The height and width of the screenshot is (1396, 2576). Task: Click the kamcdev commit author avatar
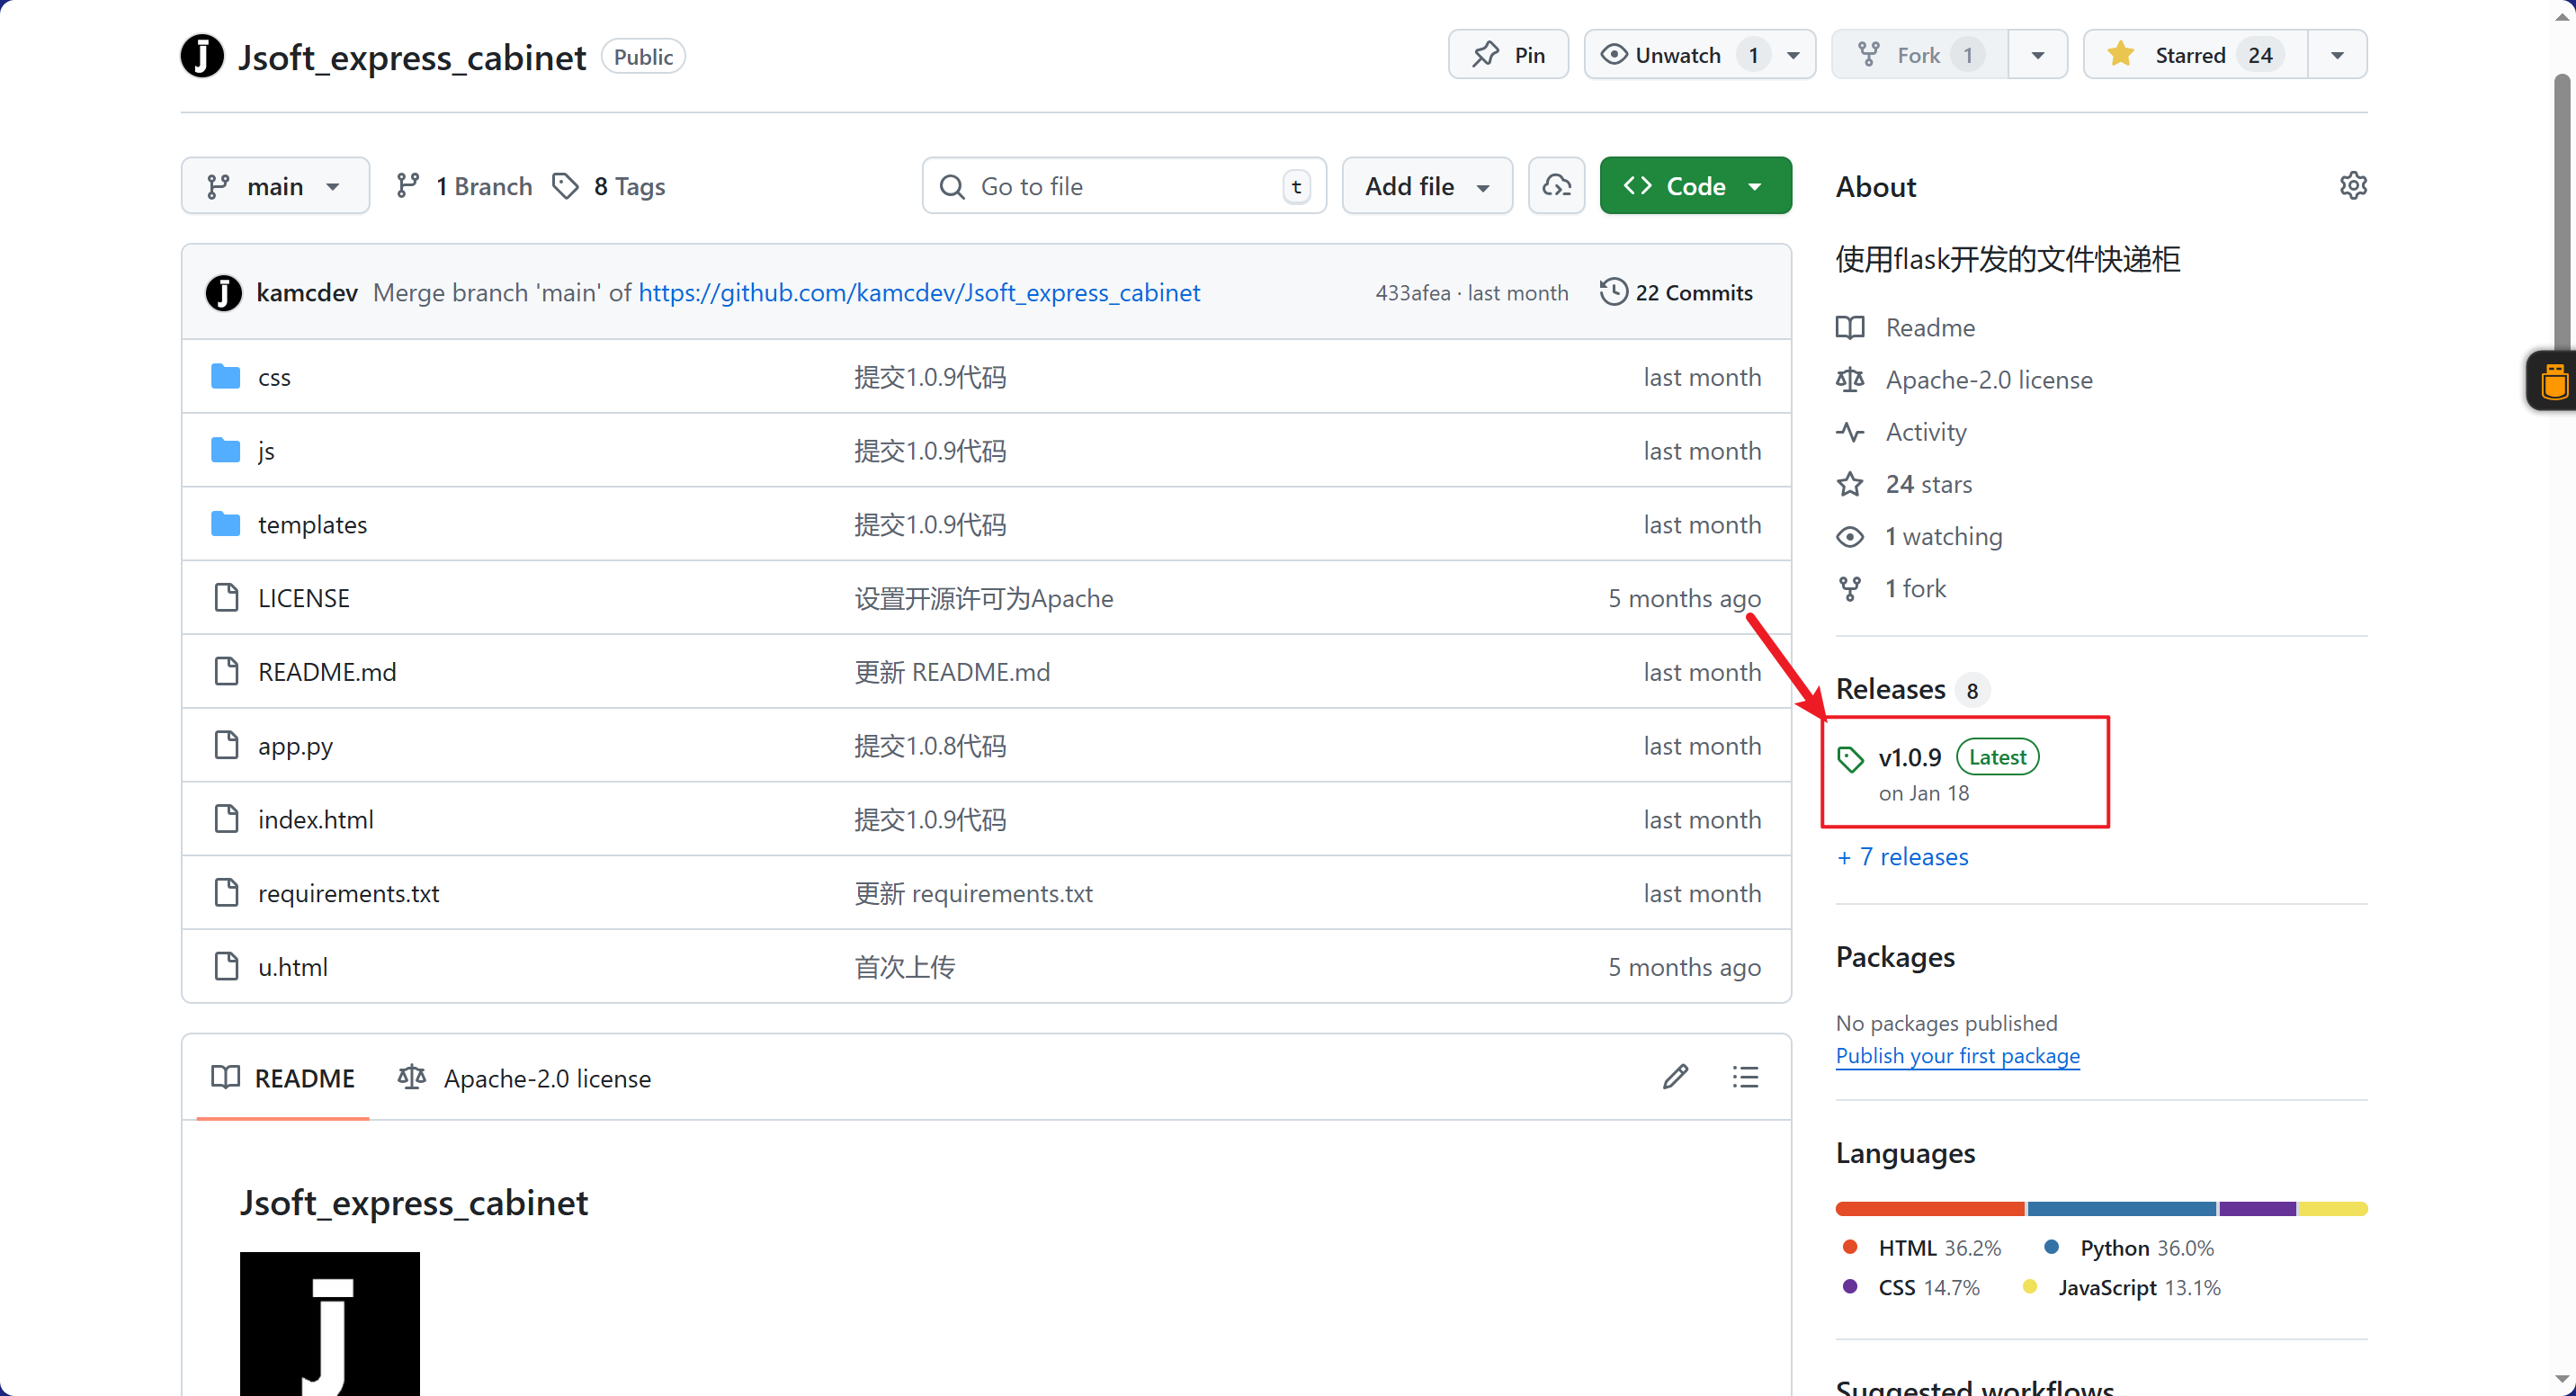click(224, 293)
